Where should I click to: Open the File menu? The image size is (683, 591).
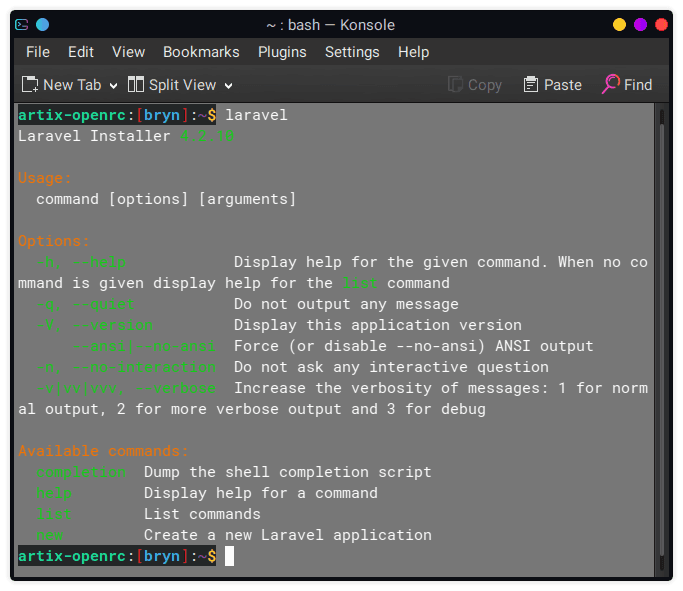[x=38, y=52]
